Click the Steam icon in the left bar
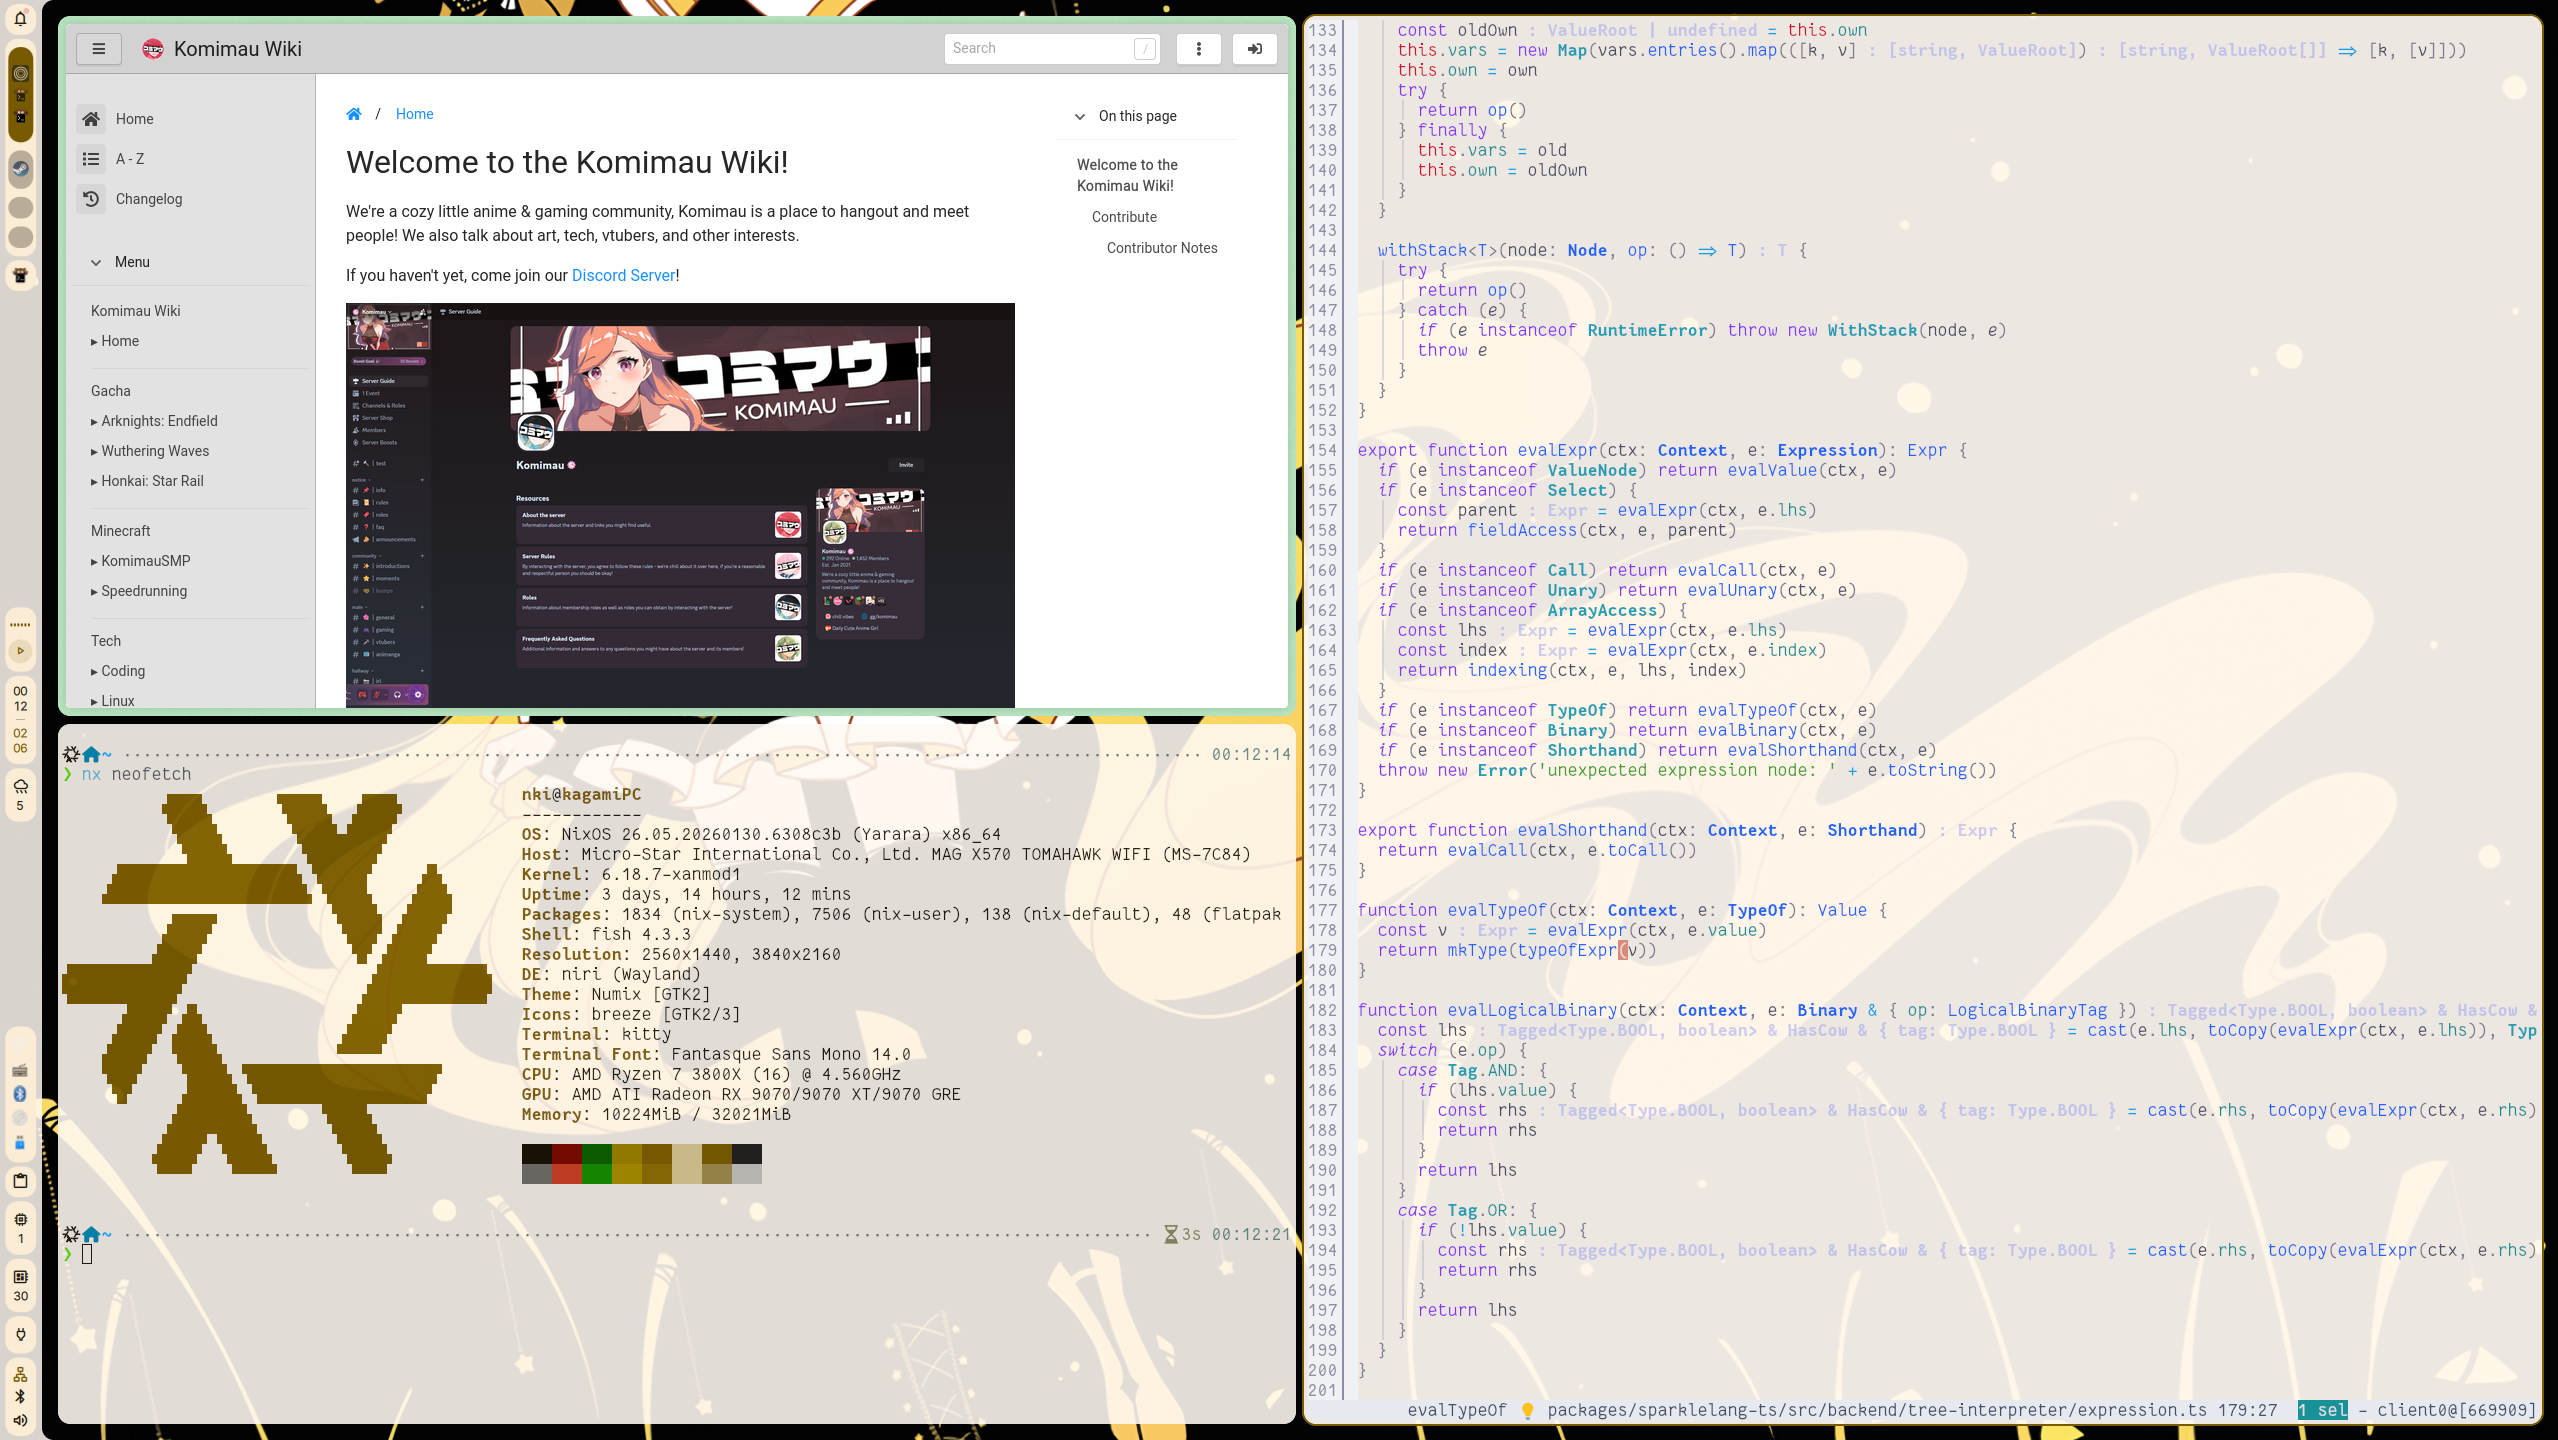Screen dimensions: 2558x1440 pyautogui.click(x=20, y=170)
